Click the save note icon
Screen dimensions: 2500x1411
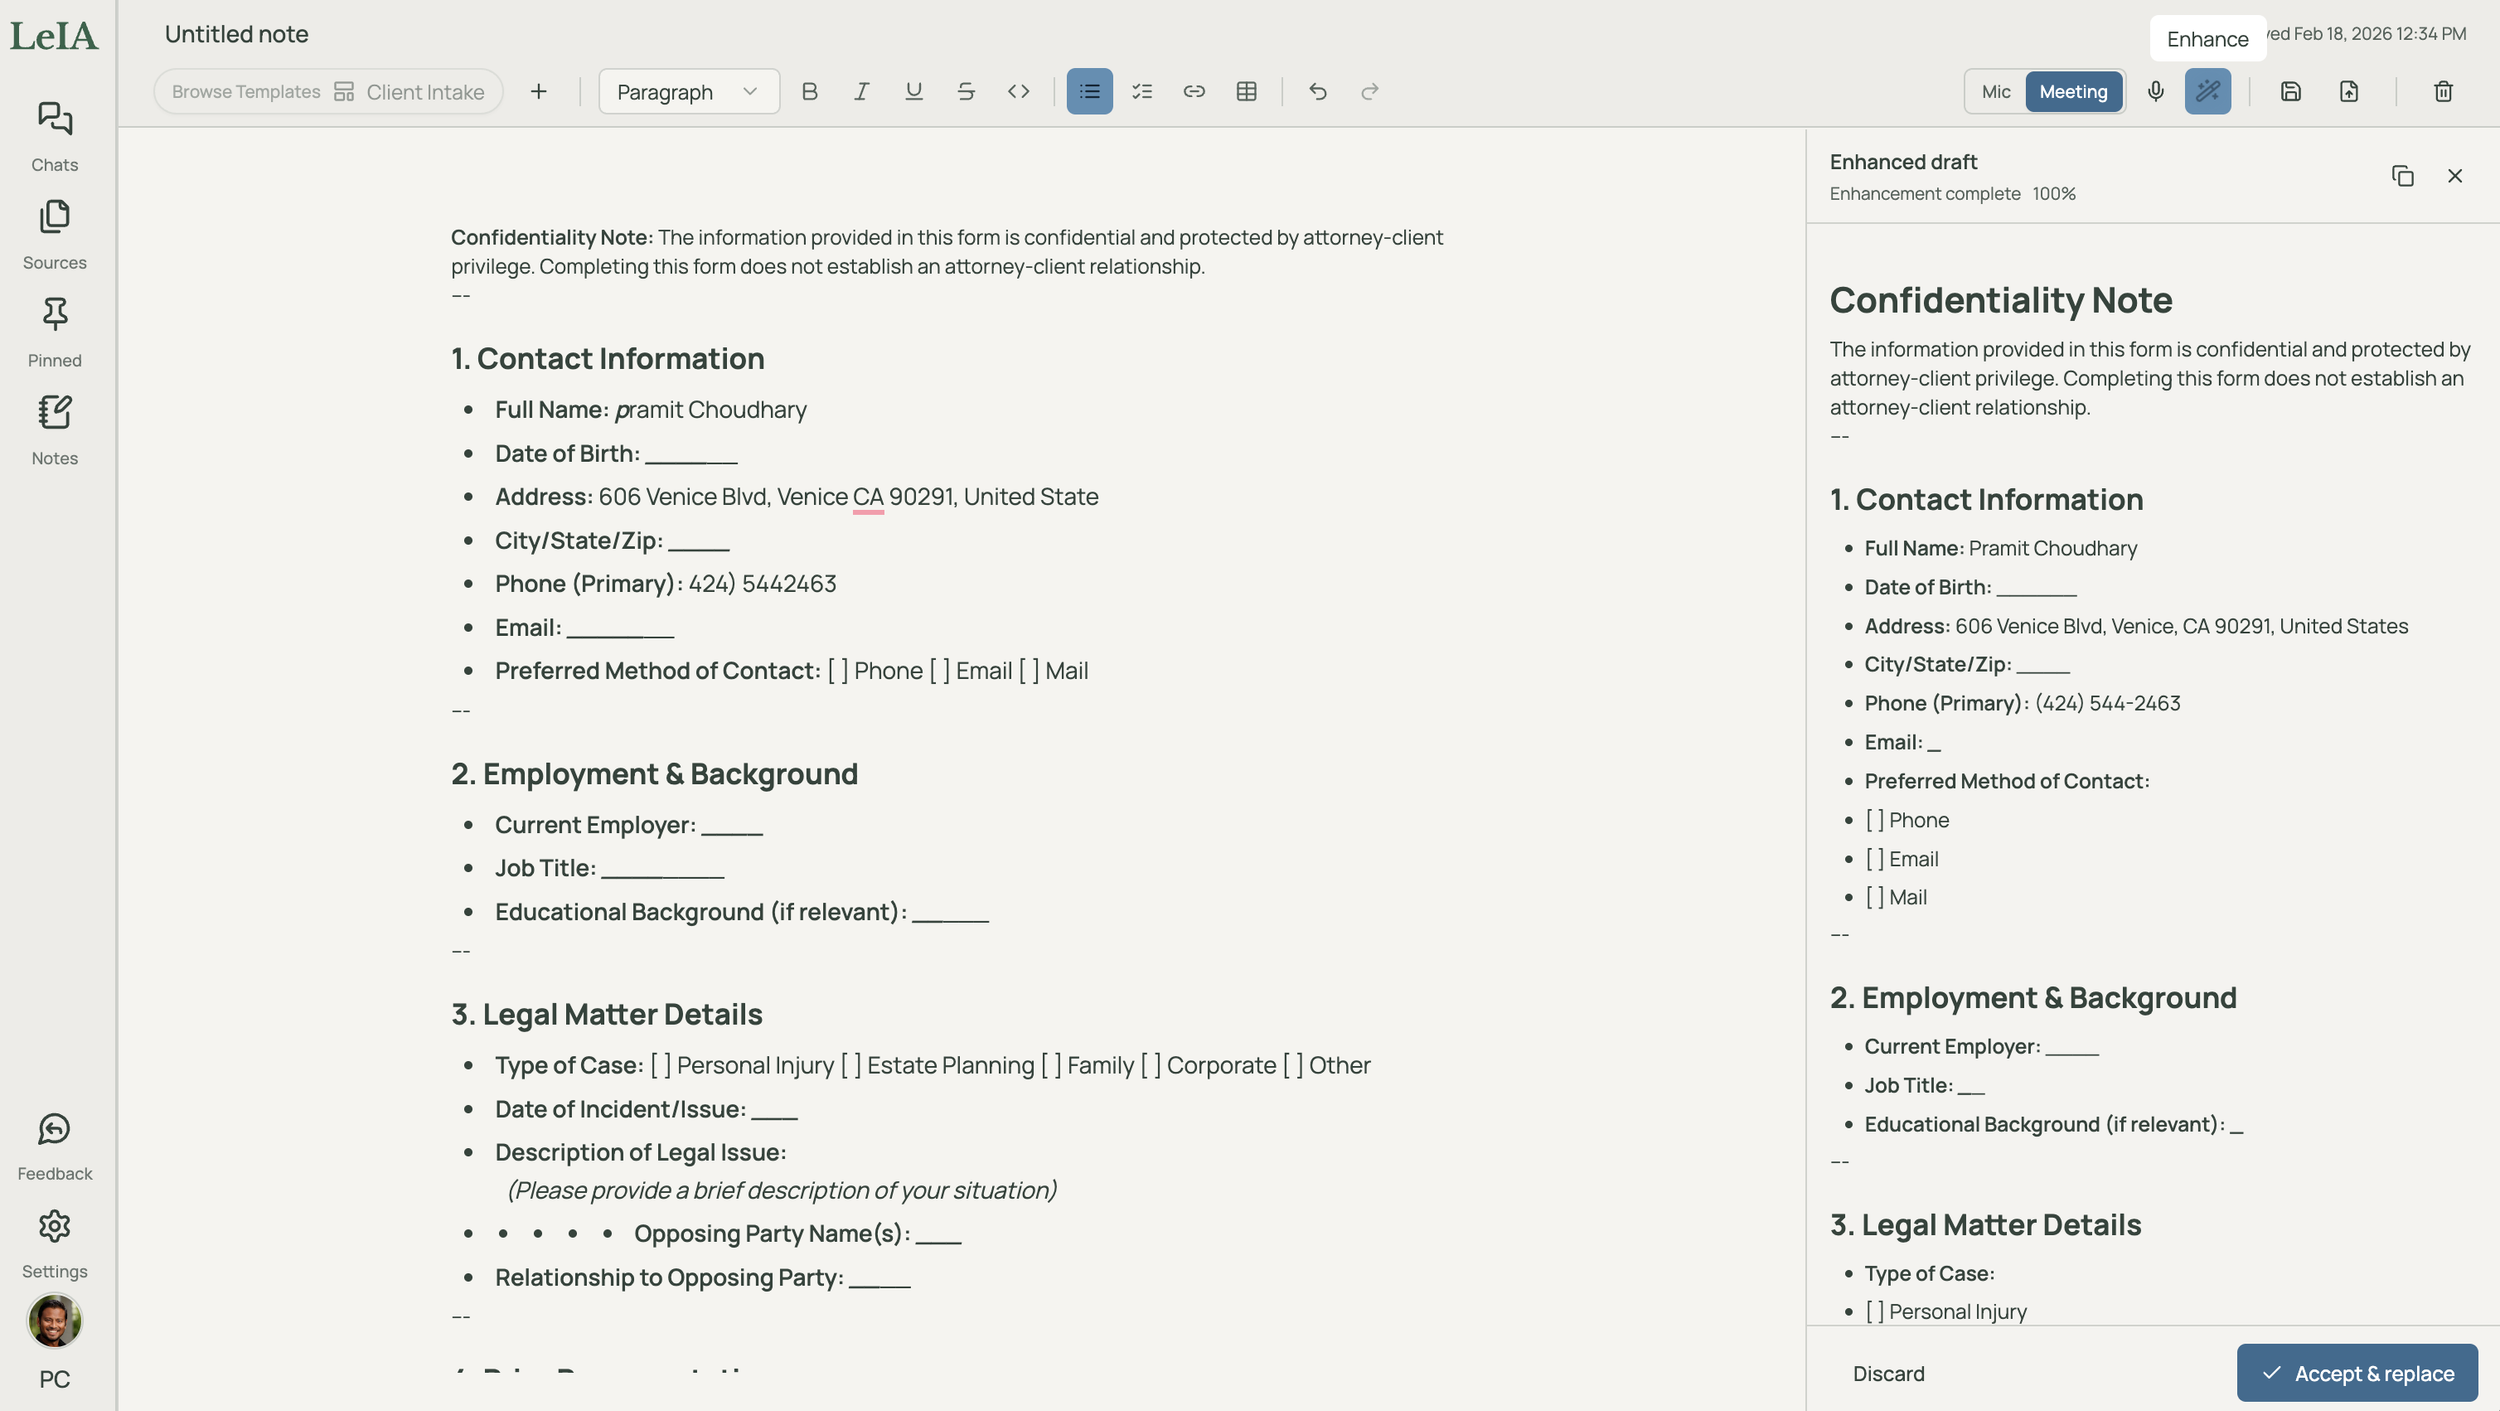2290,92
